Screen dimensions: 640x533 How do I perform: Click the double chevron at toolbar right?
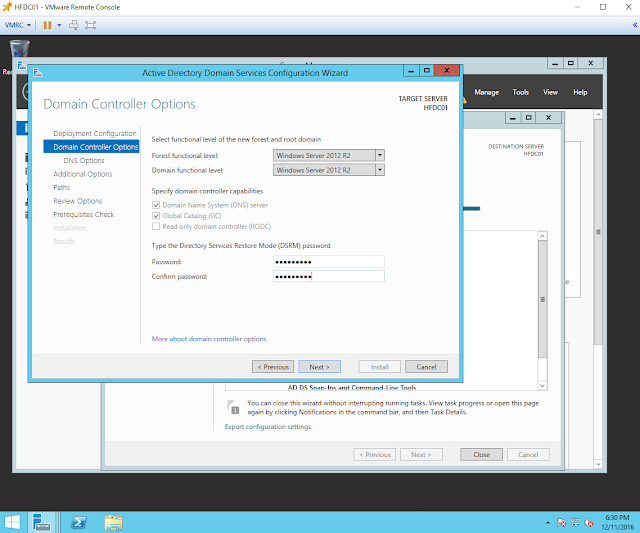[635, 25]
